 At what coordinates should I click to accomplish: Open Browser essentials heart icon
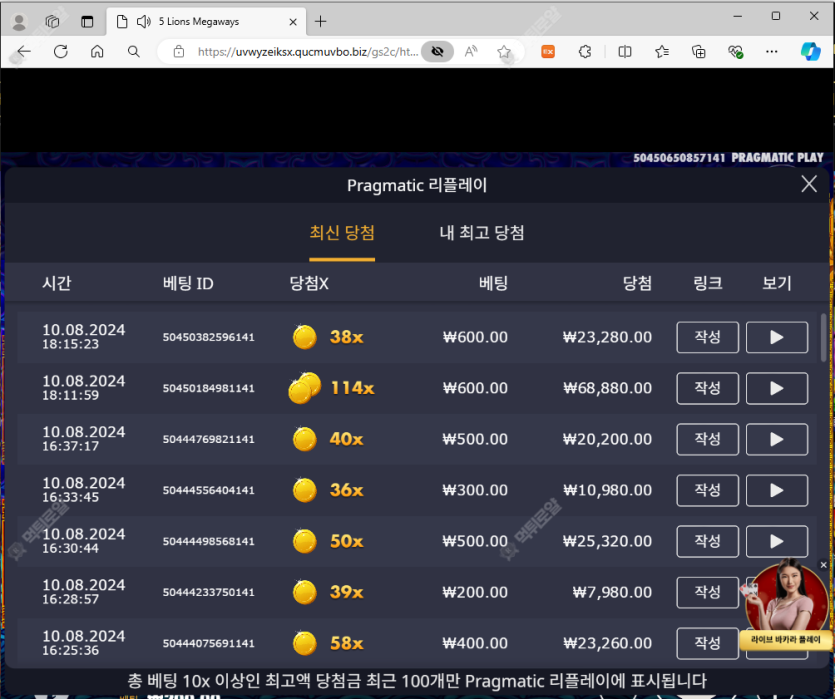735,52
